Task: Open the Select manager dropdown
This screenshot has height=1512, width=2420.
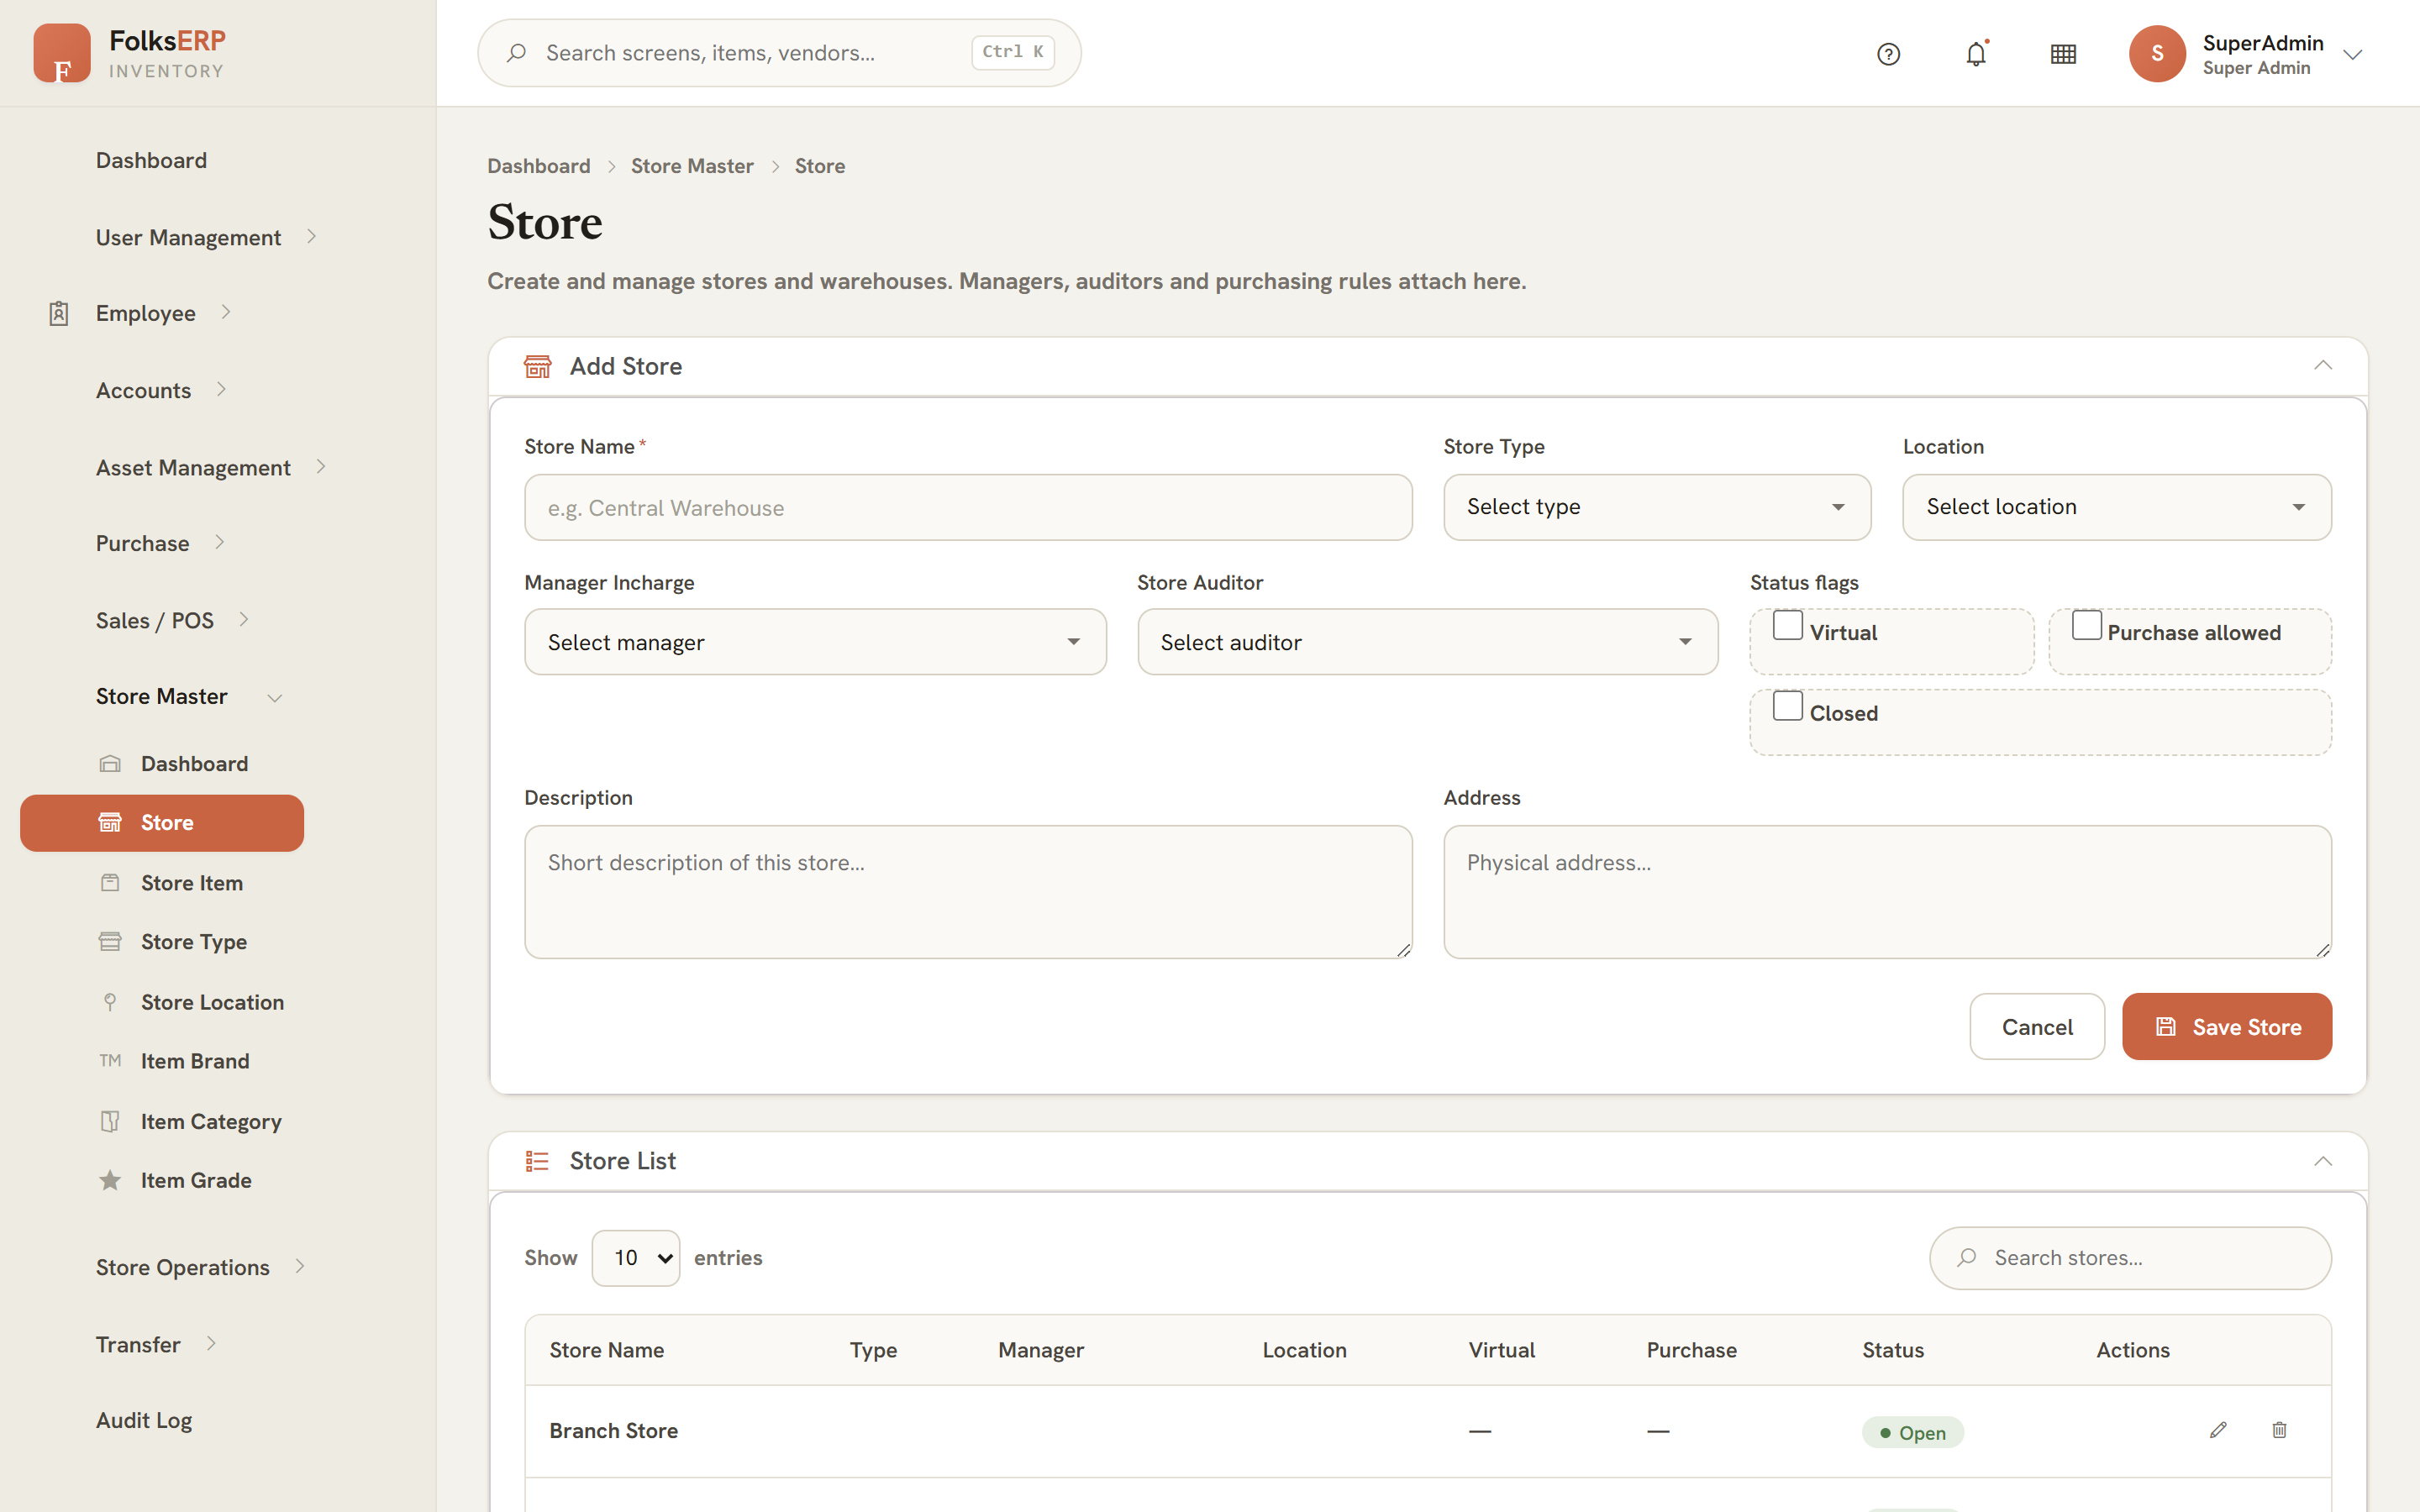Action: point(815,642)
